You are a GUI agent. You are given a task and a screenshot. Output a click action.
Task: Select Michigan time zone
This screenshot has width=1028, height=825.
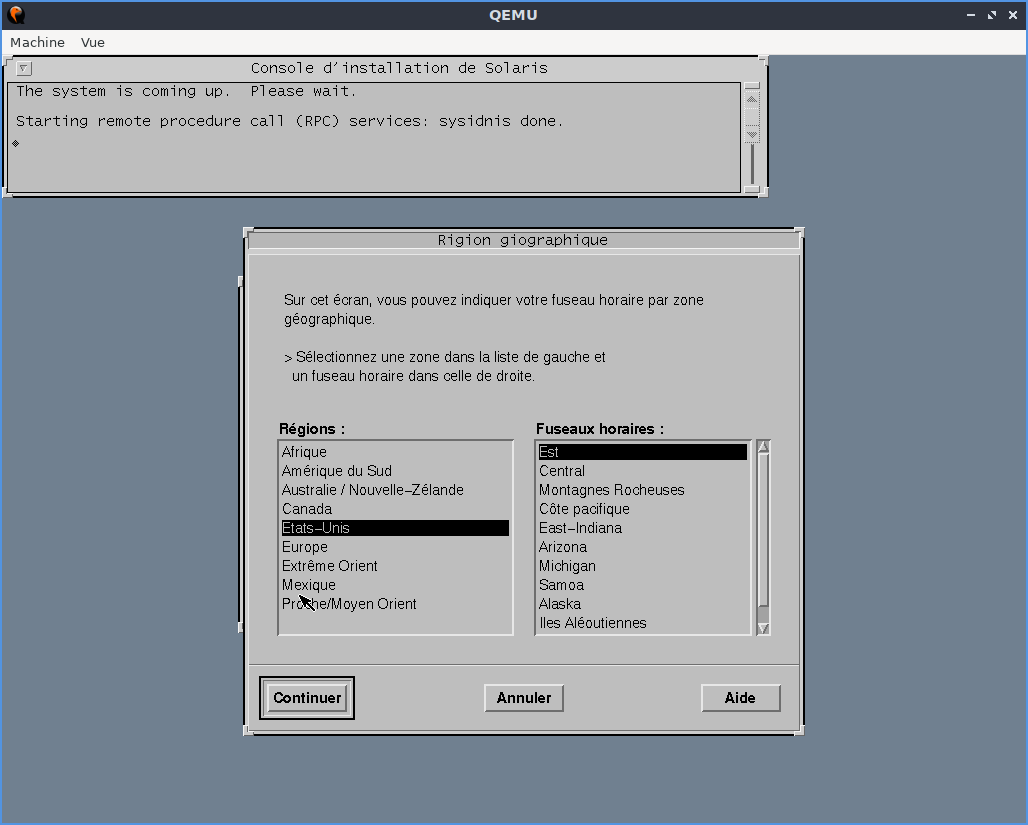click(x=642, y=566)
